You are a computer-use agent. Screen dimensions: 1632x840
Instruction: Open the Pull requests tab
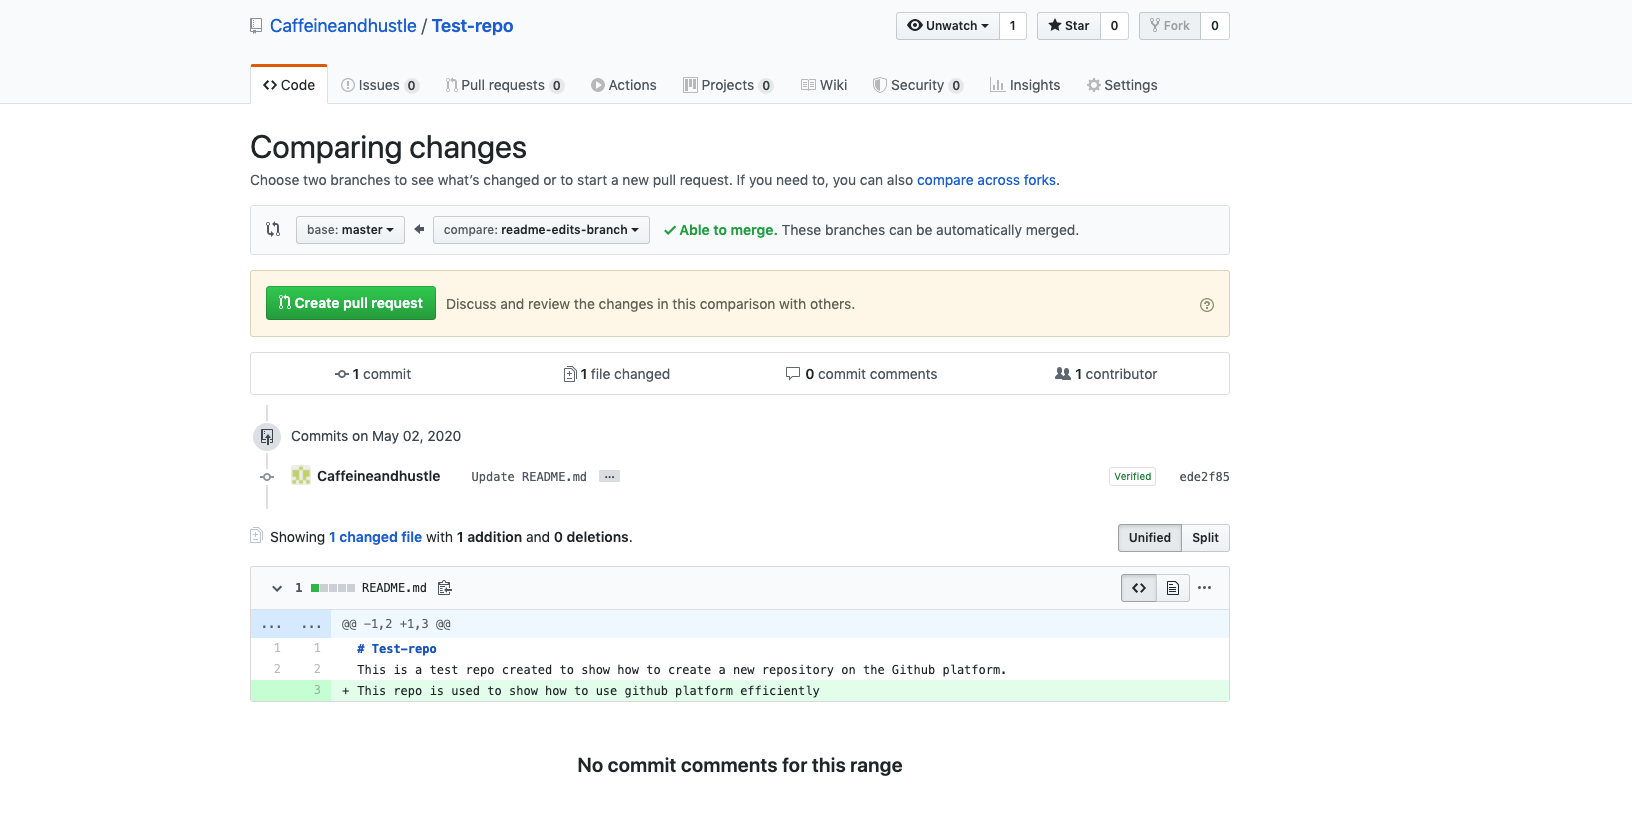tap(504, 85)
